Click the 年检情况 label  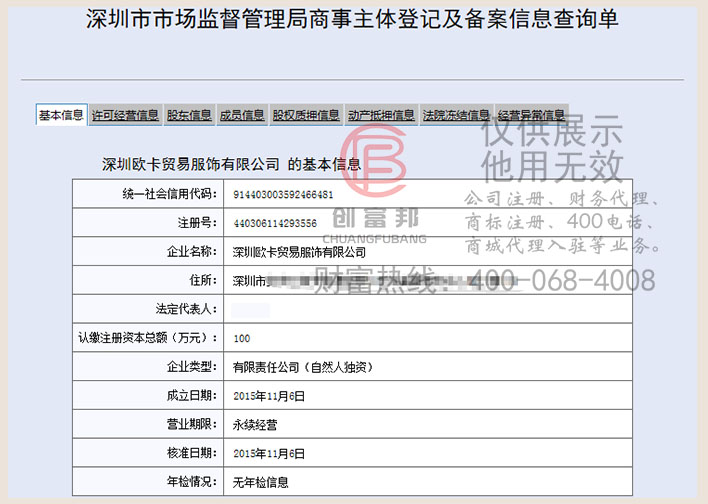coord(192,481)
